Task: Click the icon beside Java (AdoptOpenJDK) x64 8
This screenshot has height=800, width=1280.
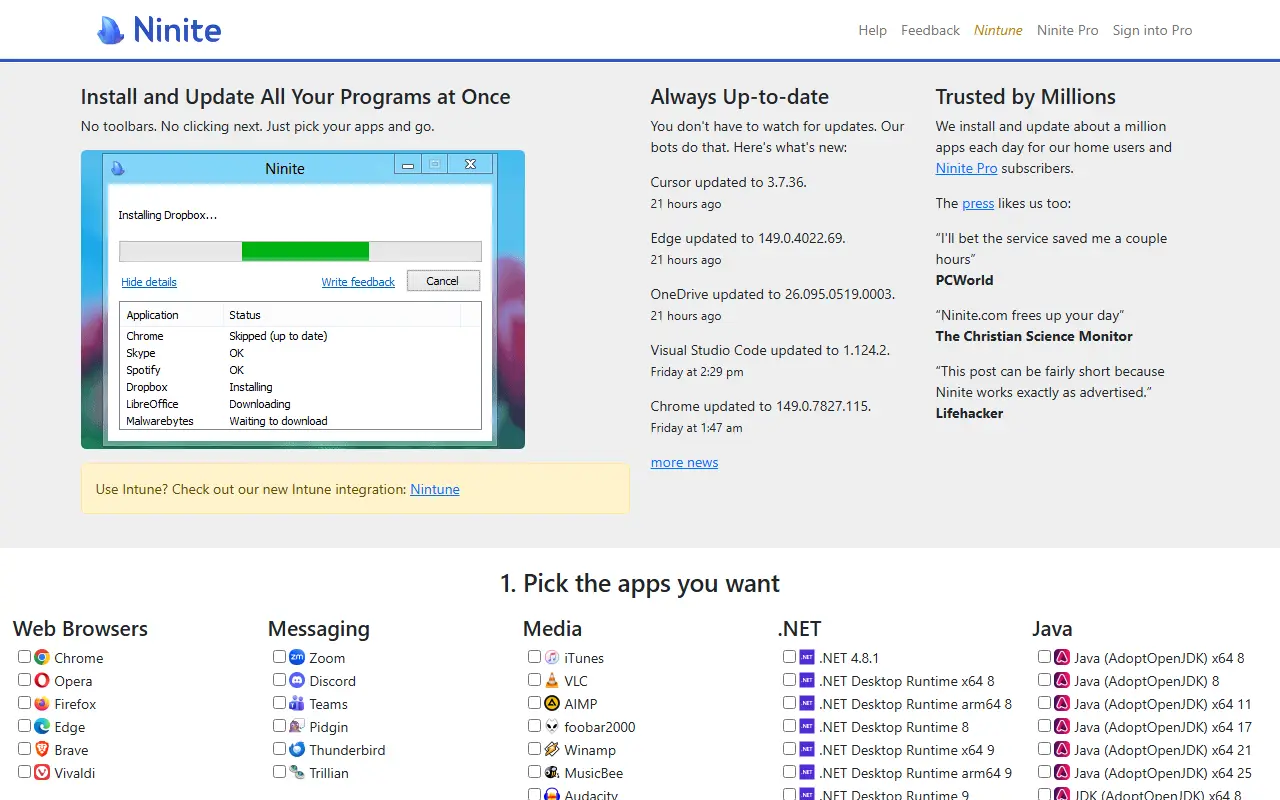Action: click(1062, 657)
